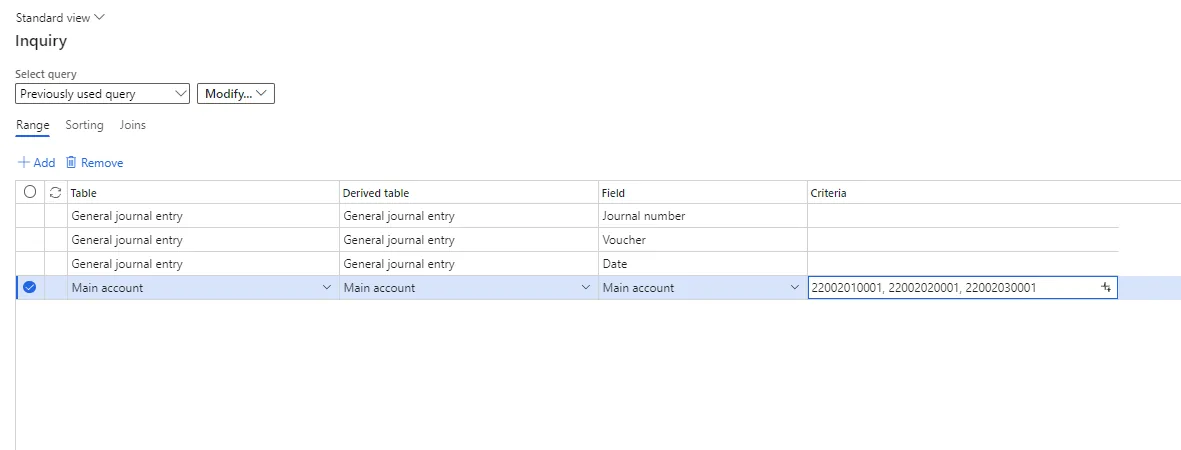Click Table cell in Journal number row
Image resolution: width=1181 pixels, height=450 pixels.
coord(203,216)
